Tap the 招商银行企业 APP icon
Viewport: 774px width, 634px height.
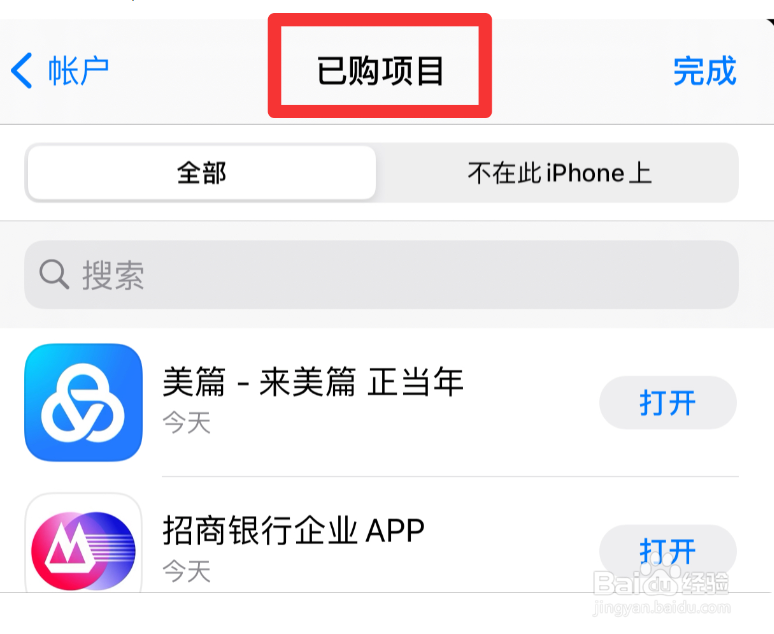83,543
